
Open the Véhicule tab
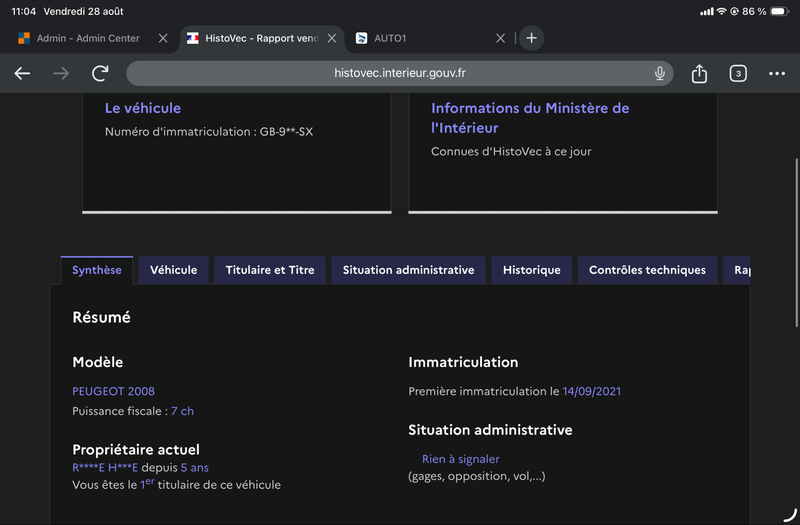point(173,270)
